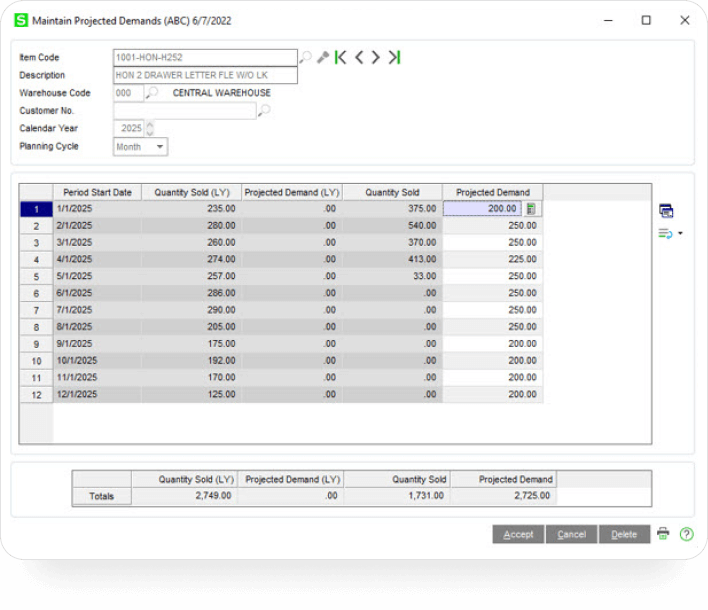Click the Period Start Date column header
Viewport: 708px width, 610px height.
tap(98, 192)
